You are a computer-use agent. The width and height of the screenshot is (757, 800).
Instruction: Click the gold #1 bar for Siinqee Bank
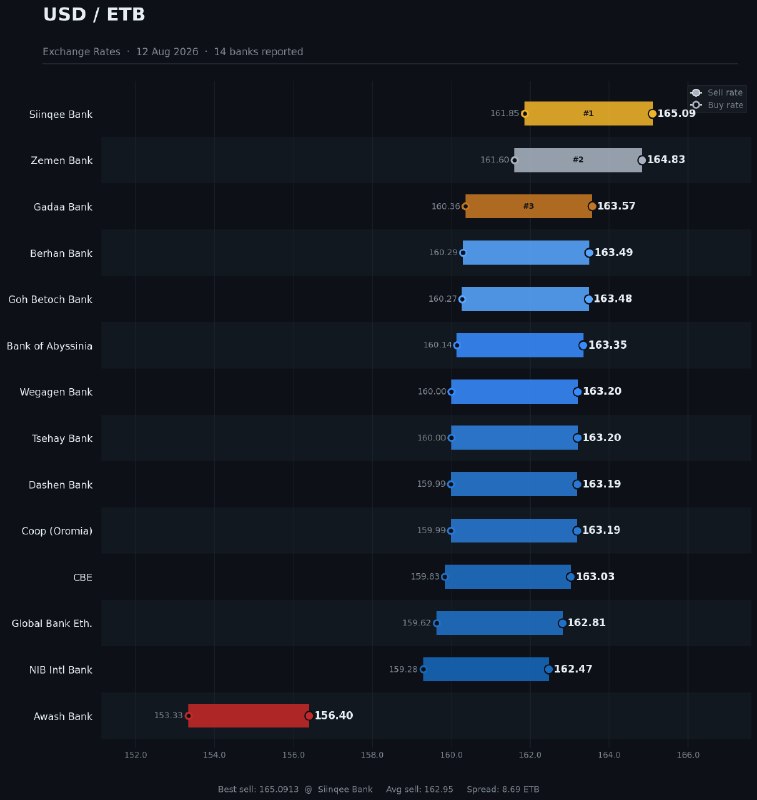coord(588,113)
